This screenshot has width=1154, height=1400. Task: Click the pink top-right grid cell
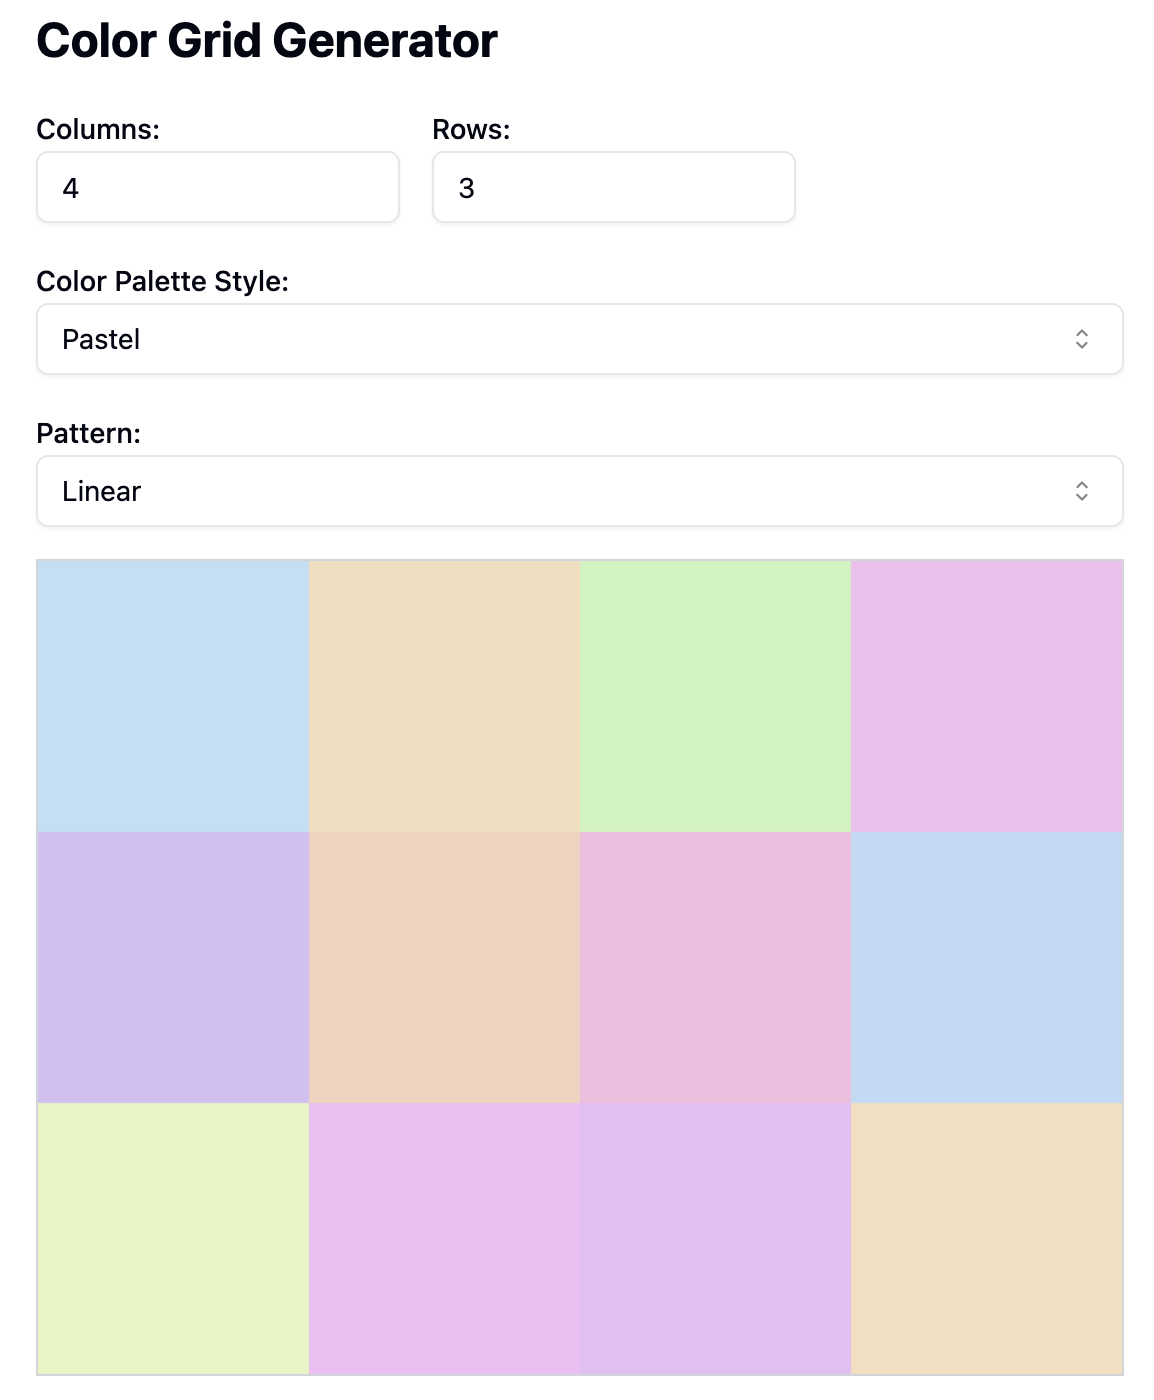987,696
